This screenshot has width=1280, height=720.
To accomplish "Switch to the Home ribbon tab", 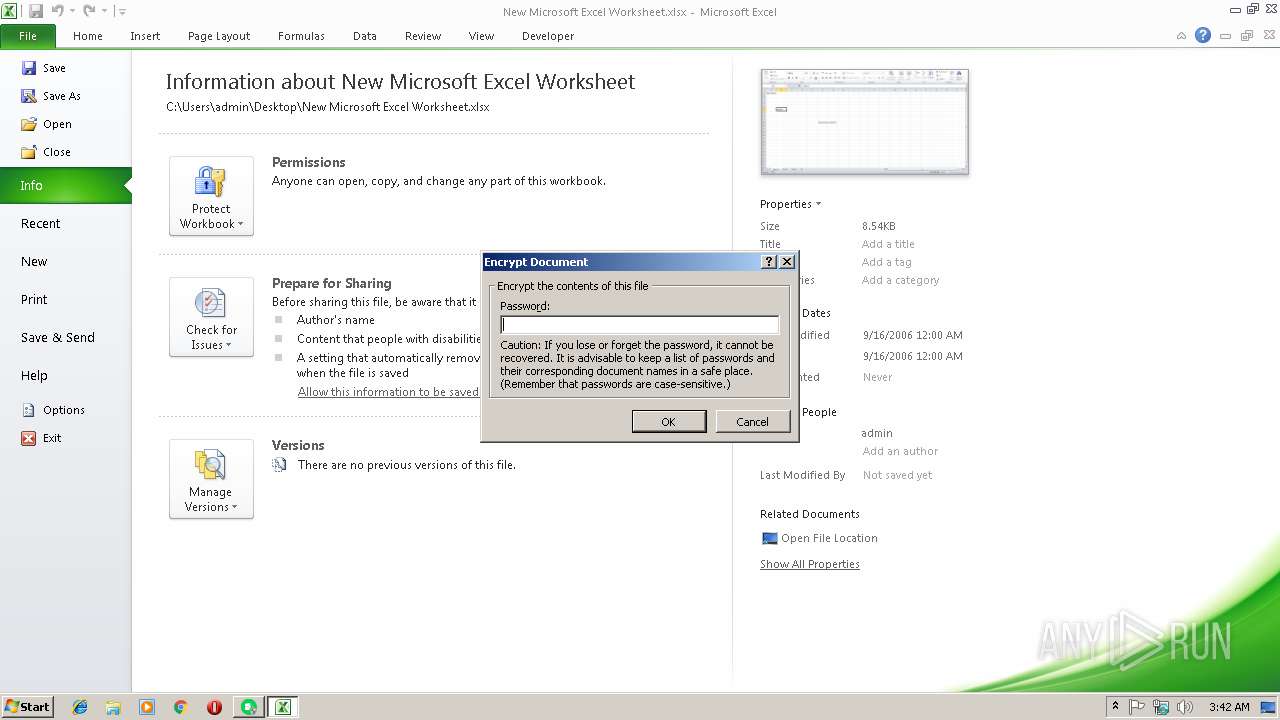I will (x=88, y=36).
